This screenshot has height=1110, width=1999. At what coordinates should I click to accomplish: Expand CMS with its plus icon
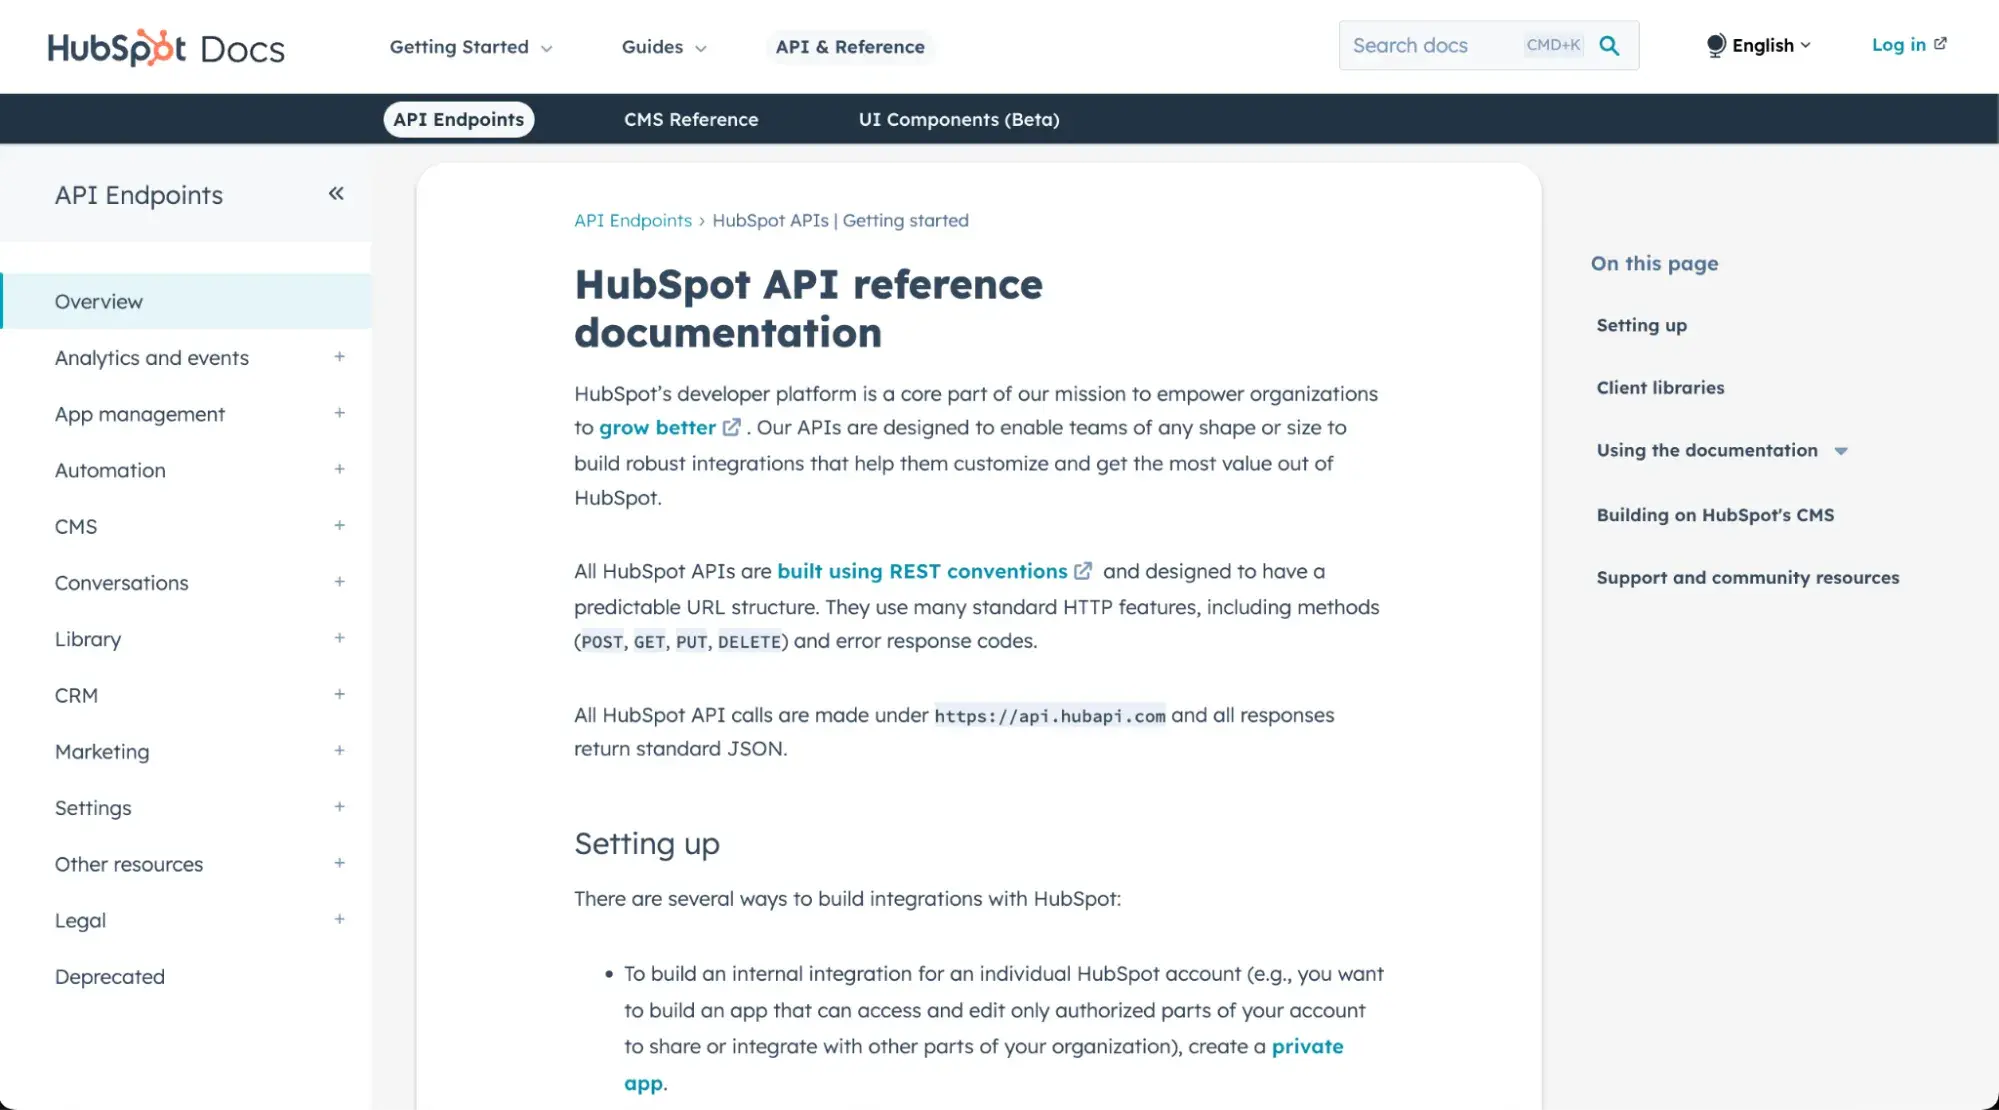[x=340, y=525]
